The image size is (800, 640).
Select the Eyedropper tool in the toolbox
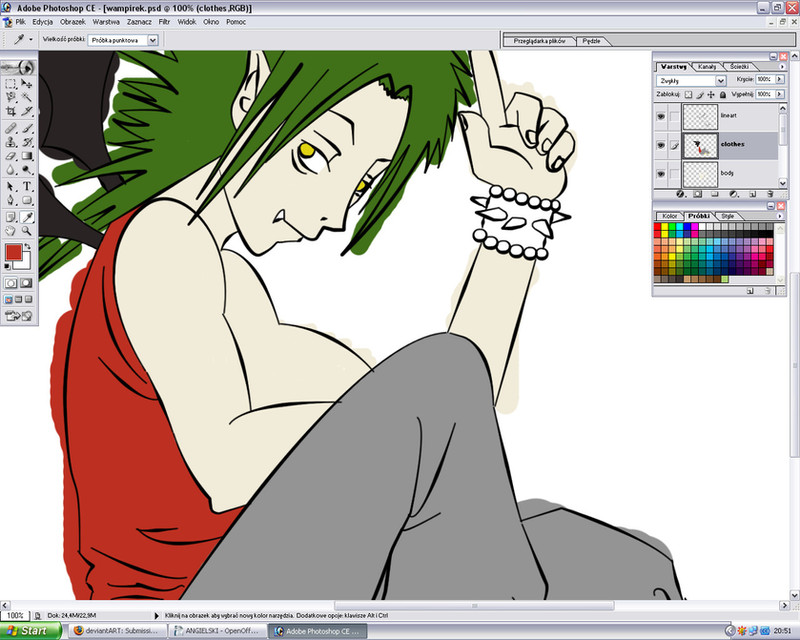27,217
